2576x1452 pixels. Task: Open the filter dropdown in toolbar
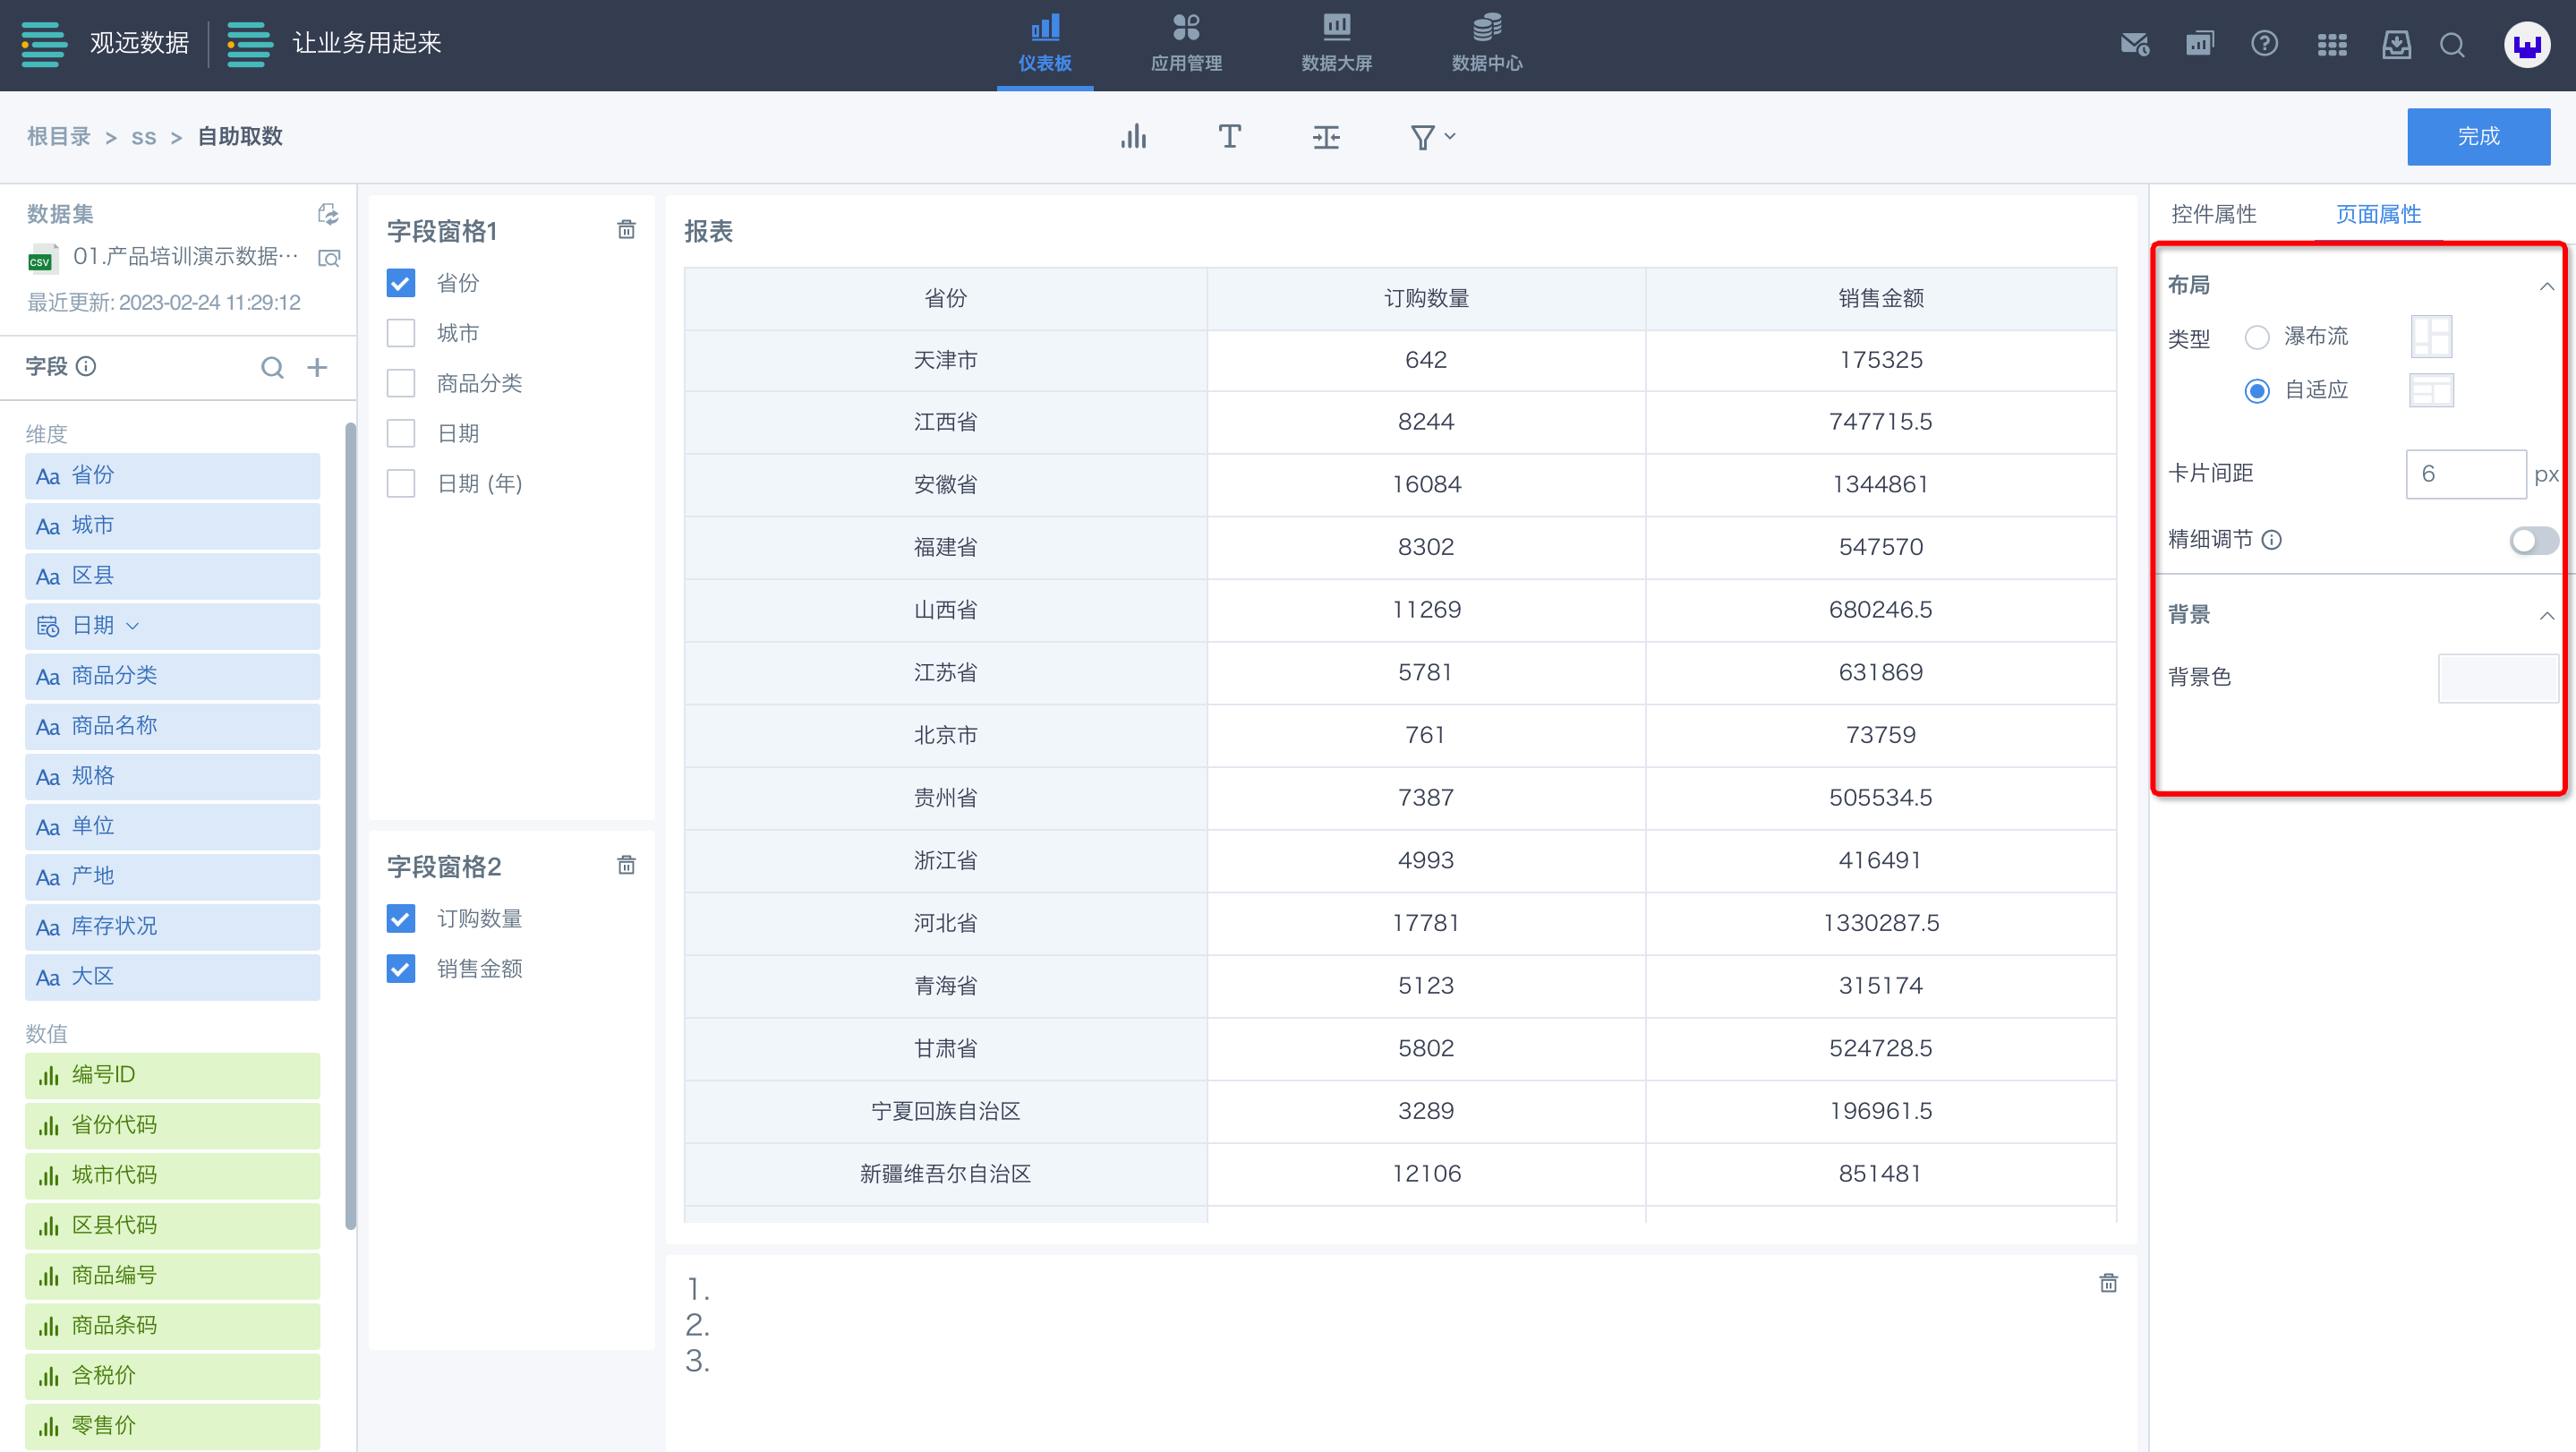point(1432,137)
